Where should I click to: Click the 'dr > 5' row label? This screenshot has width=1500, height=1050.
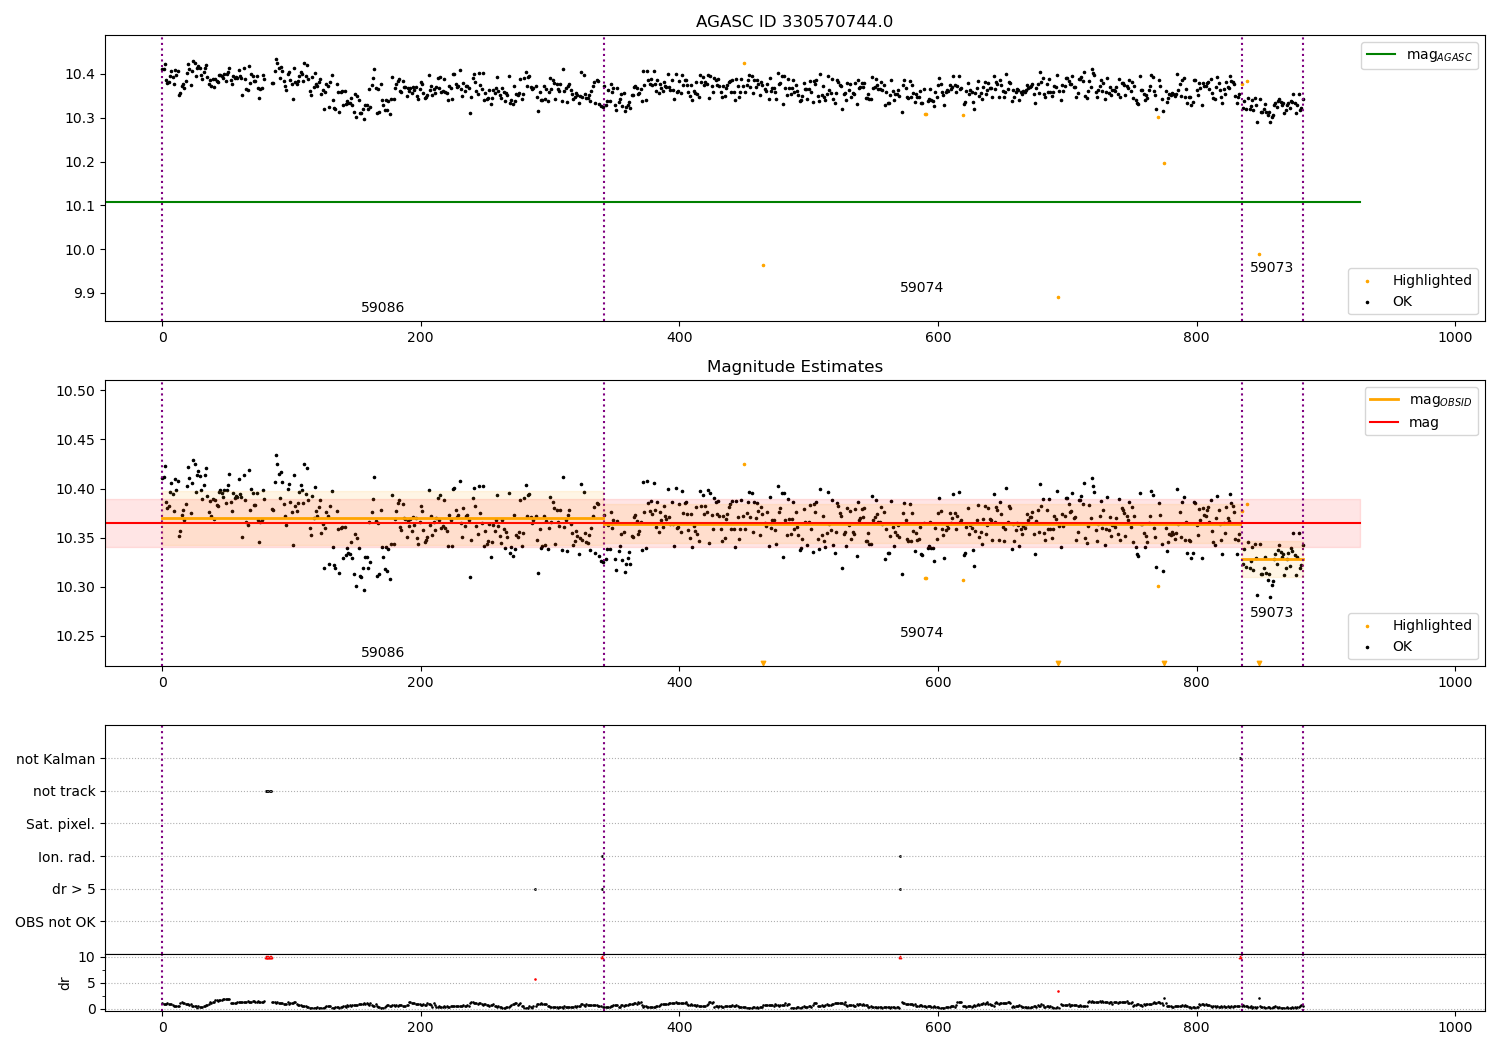pos(74,889)
